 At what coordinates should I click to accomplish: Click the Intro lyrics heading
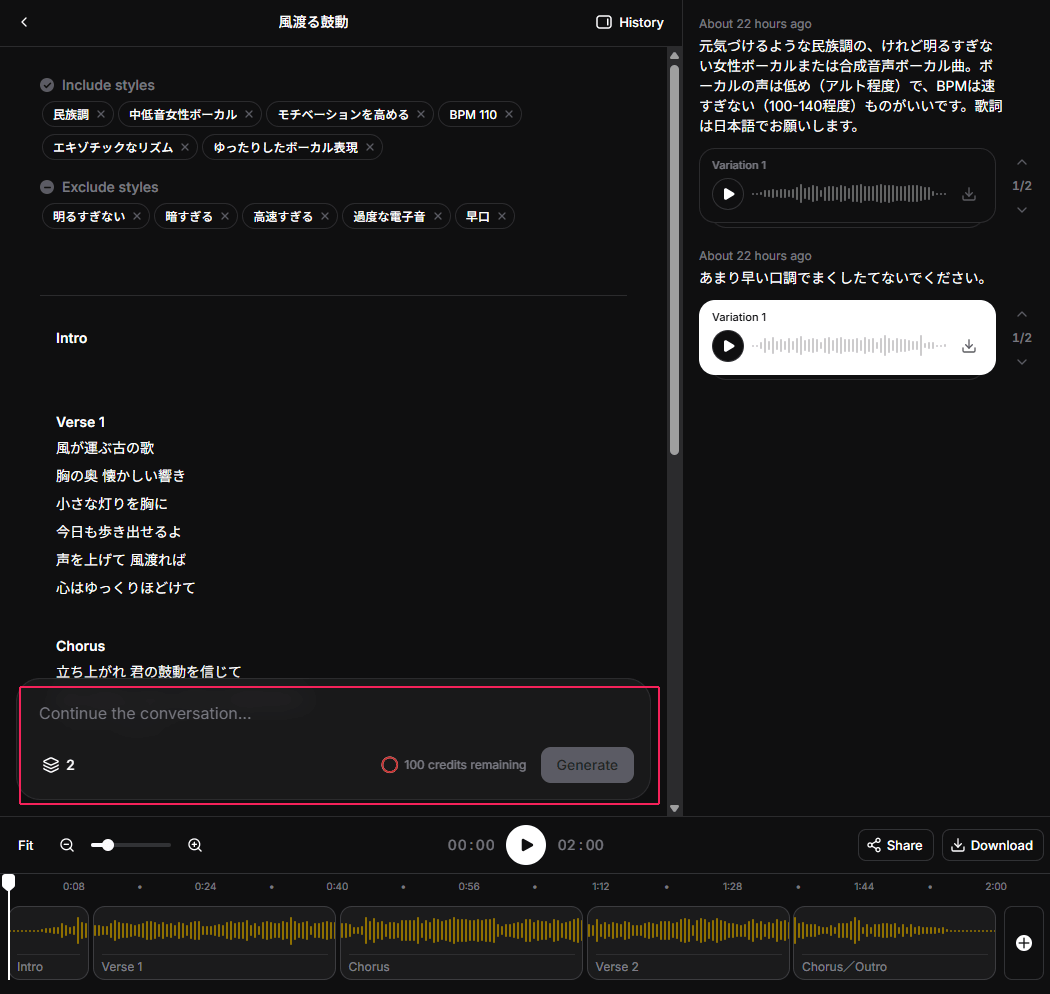[72, 338]
